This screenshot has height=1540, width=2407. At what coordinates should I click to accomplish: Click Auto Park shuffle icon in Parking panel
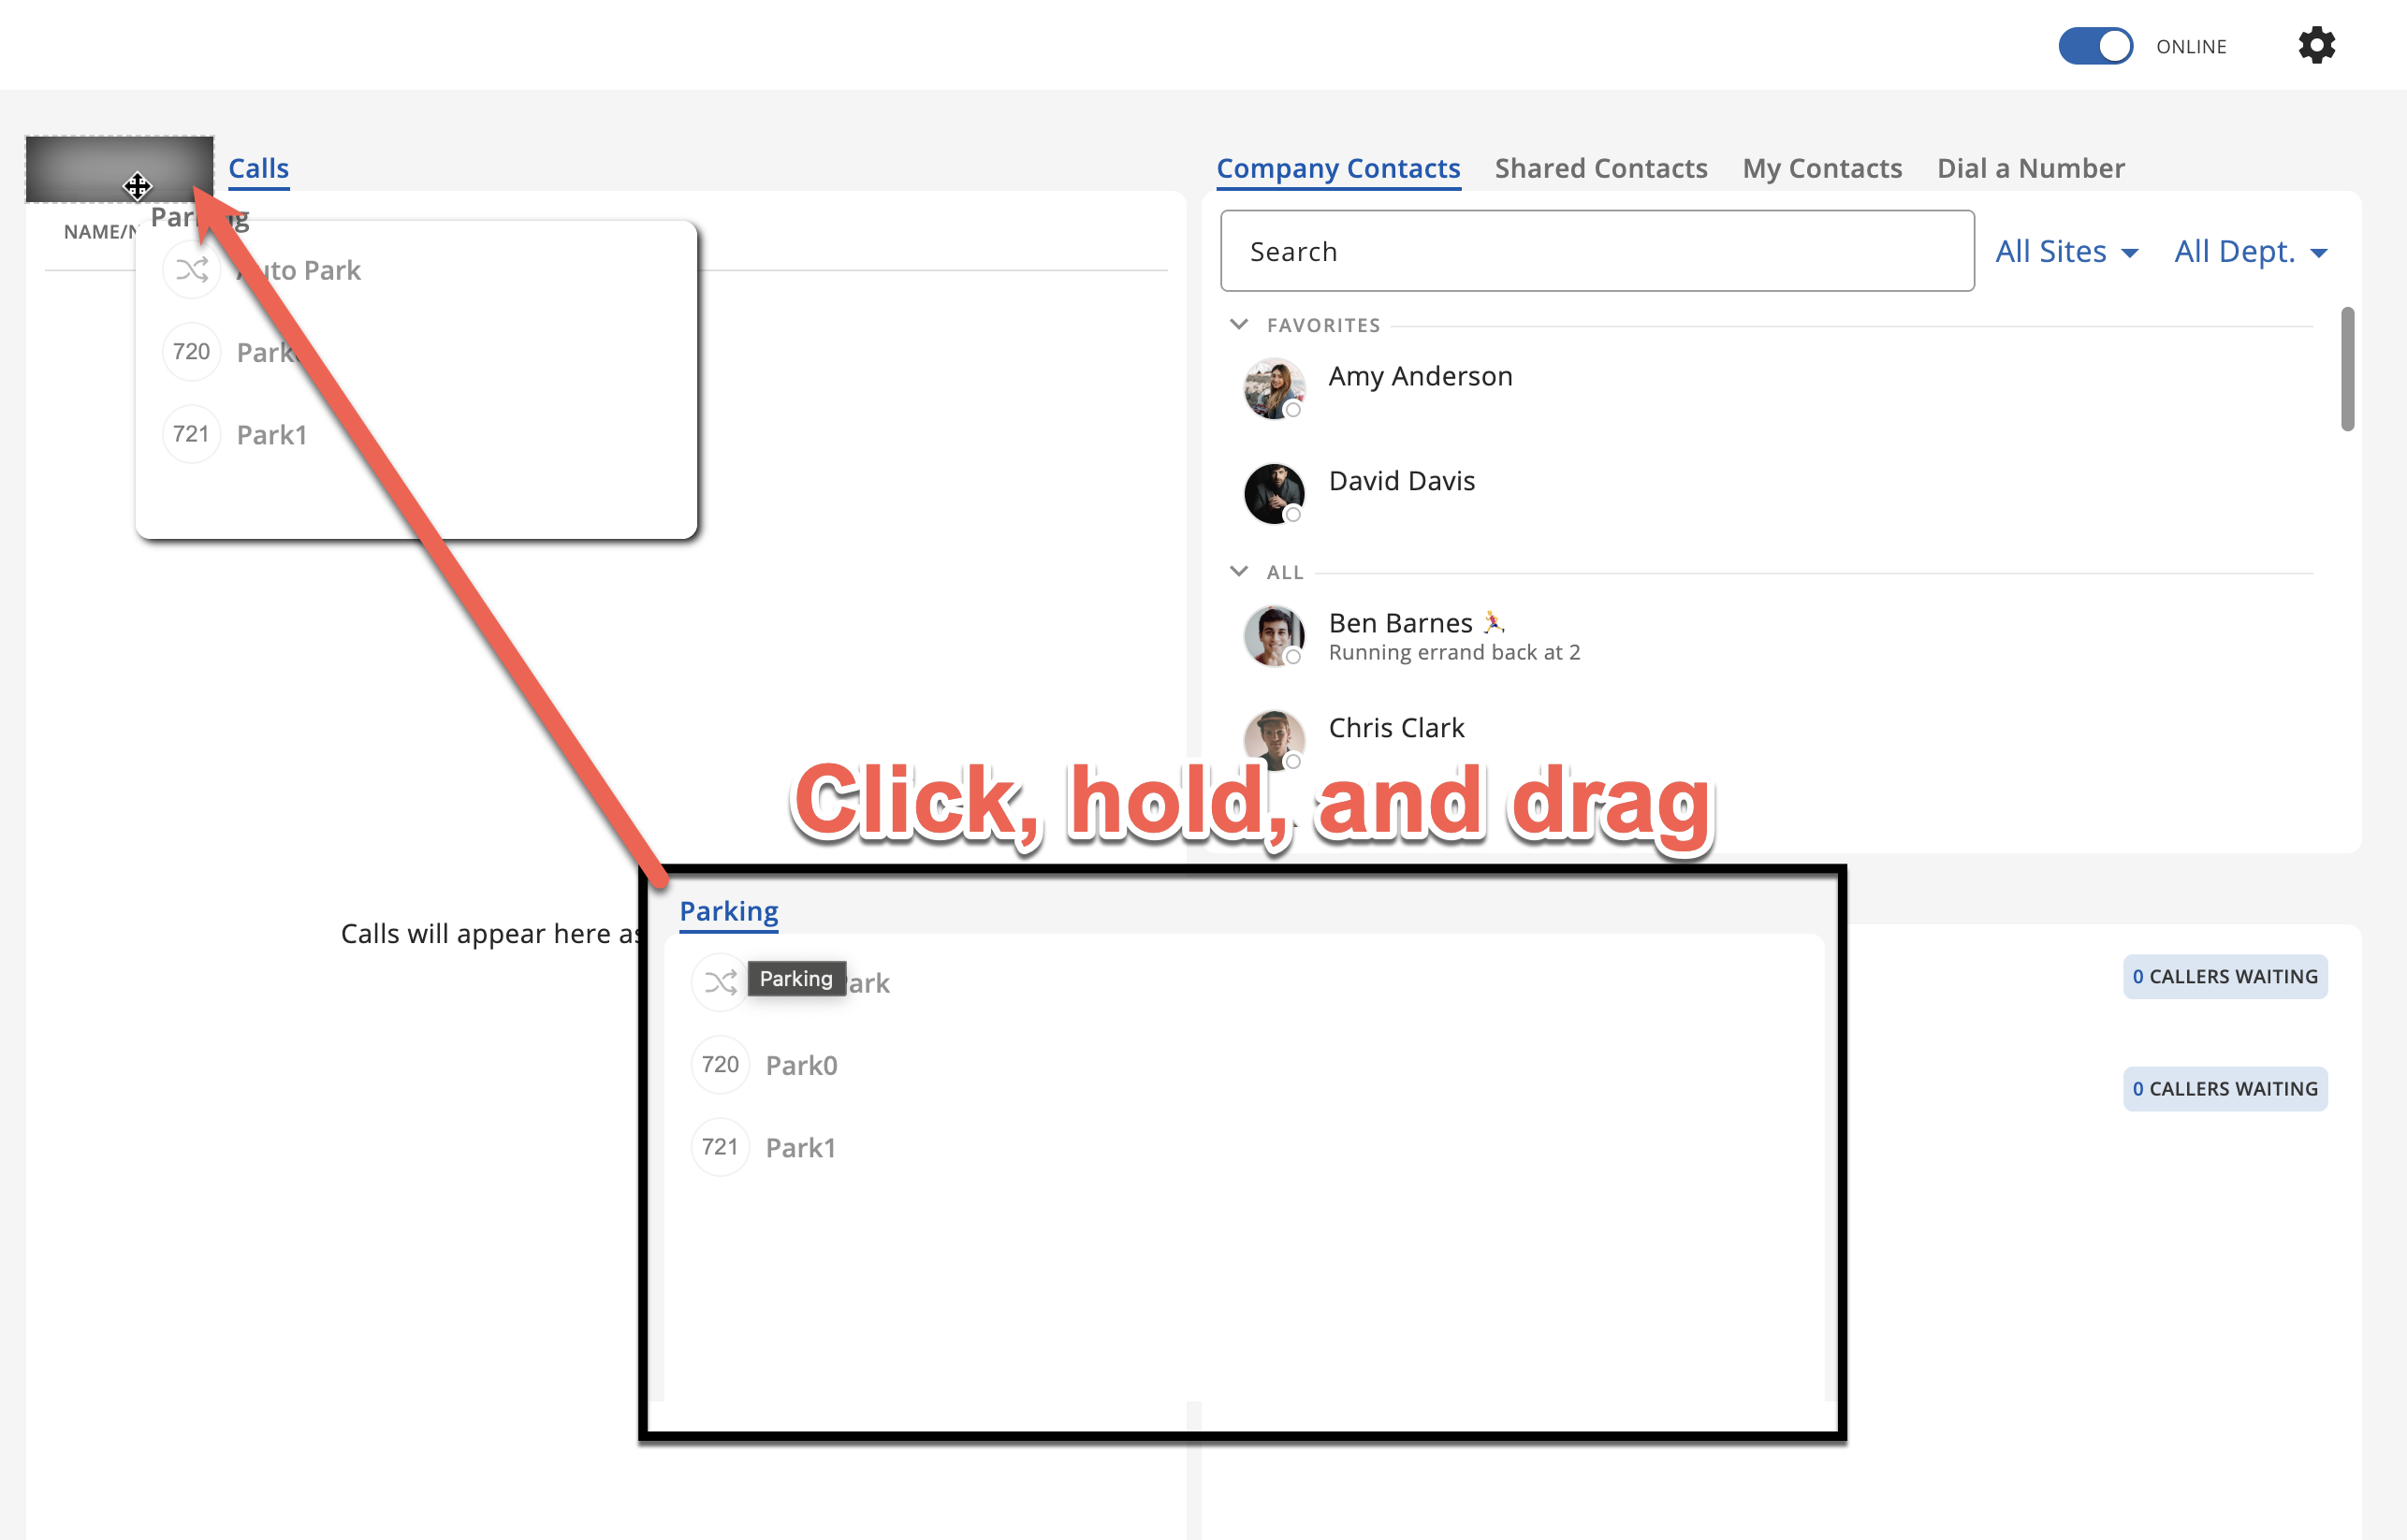coord(719,982)
